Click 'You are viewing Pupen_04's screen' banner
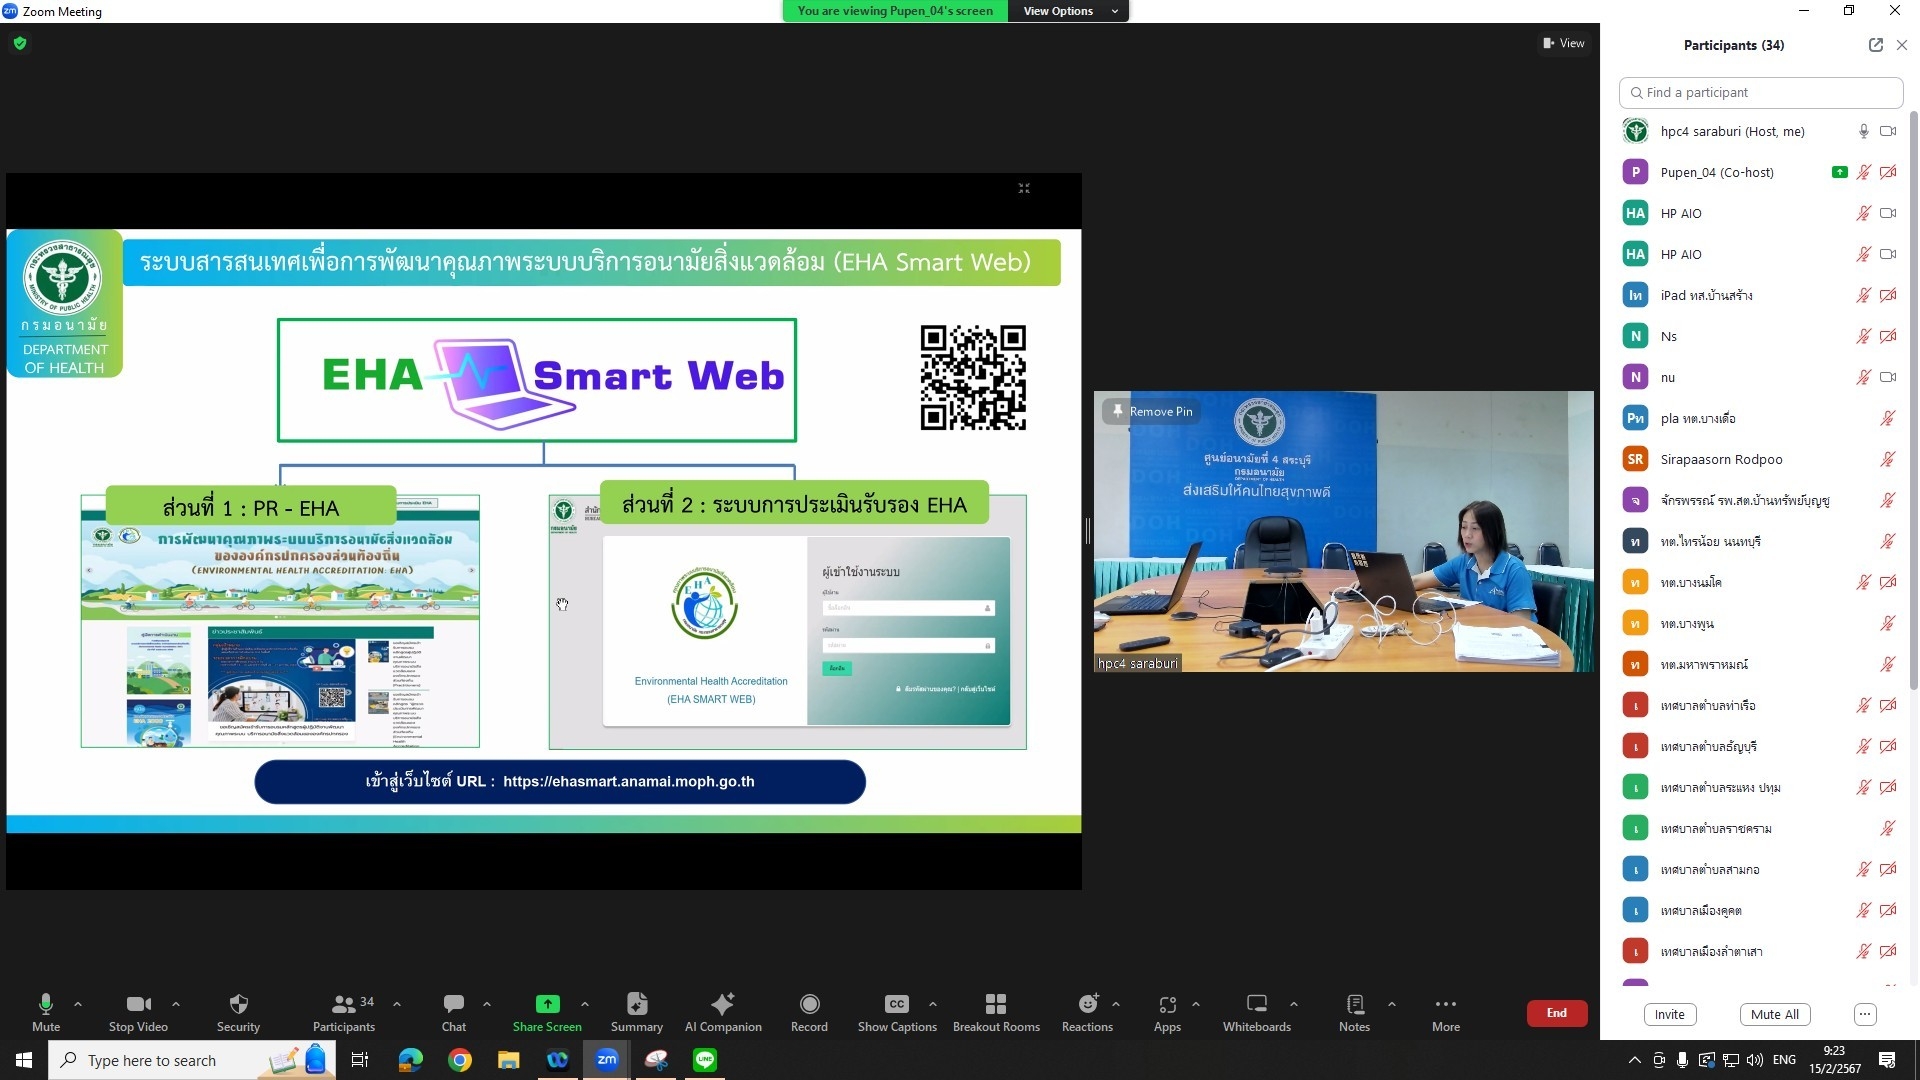This screenshot has height=1080, width=1920. pos(895,11)
